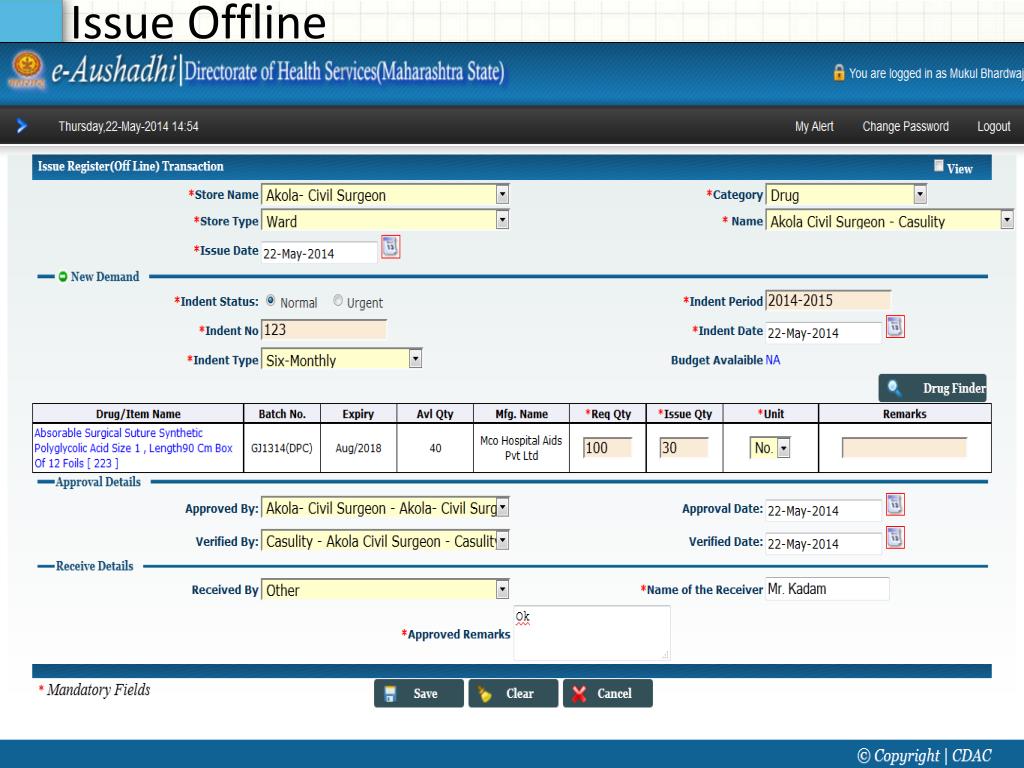The height and width of the screenshot is (768, 1024).
Task: Open Change Password in top navigation
Action: point(905,126)
